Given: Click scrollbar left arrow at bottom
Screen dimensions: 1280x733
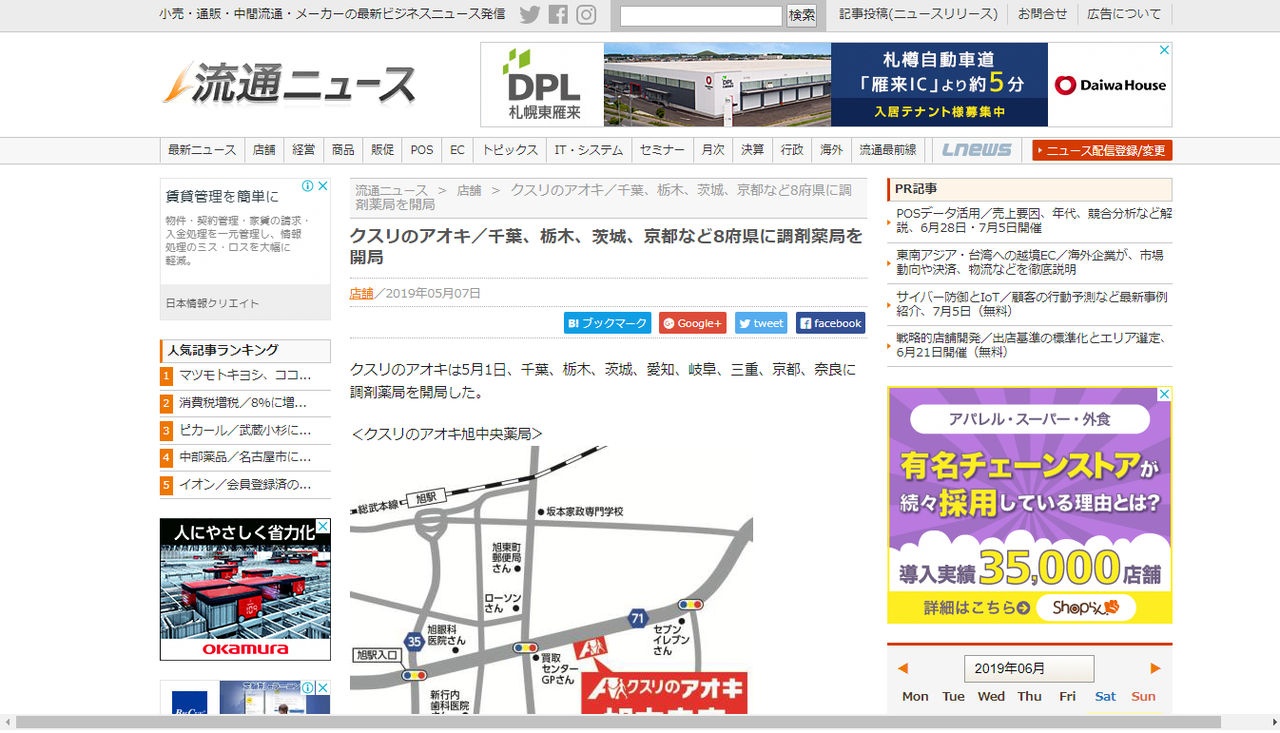Looking at the screenshot, I should click(7, 722).
